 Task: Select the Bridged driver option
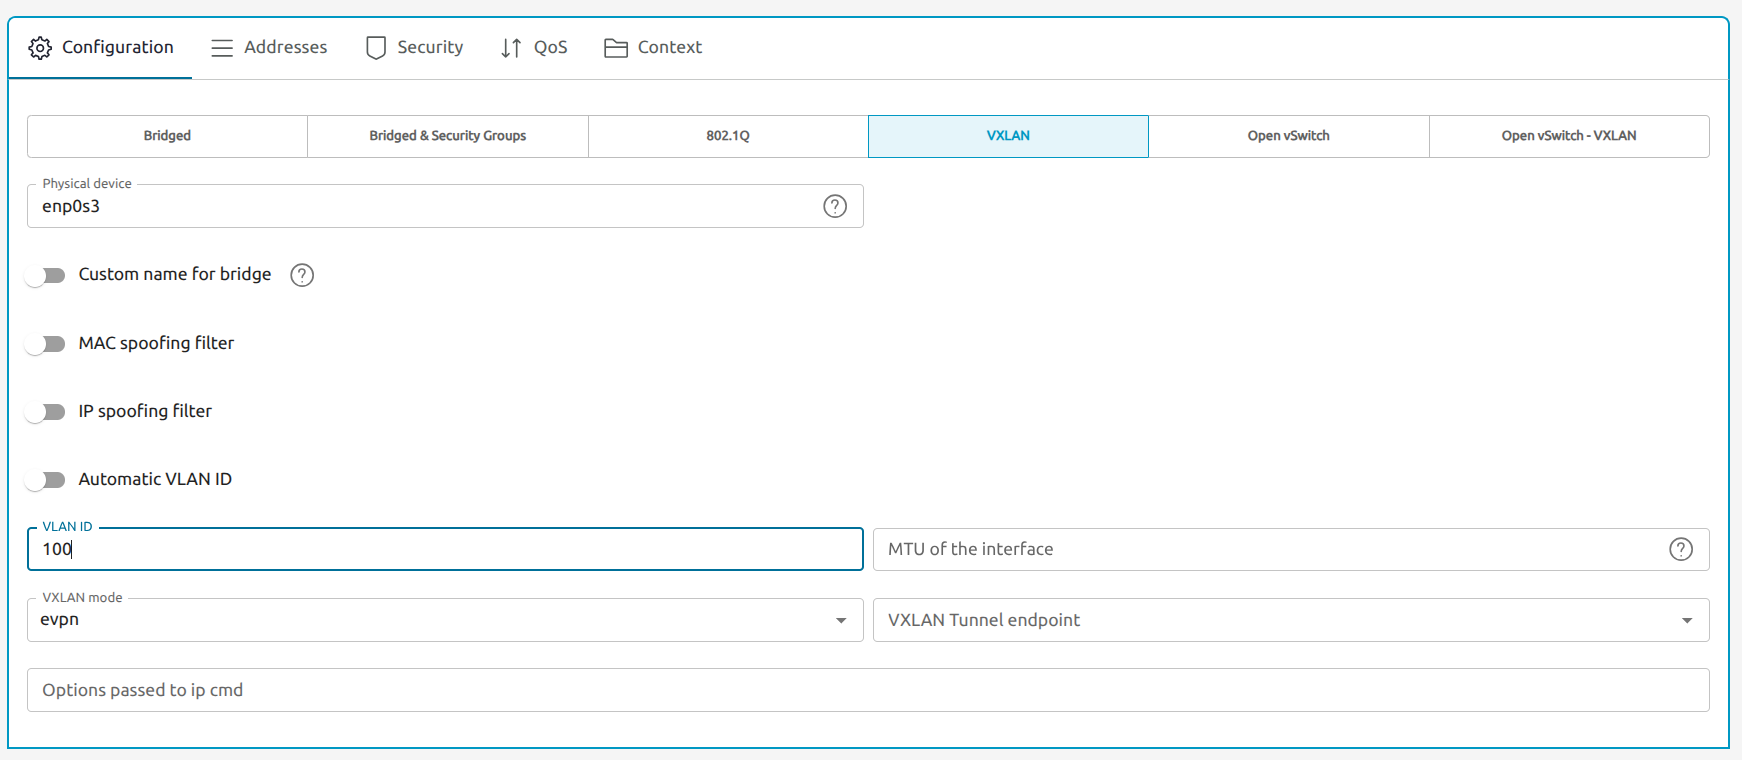point(167,136)
